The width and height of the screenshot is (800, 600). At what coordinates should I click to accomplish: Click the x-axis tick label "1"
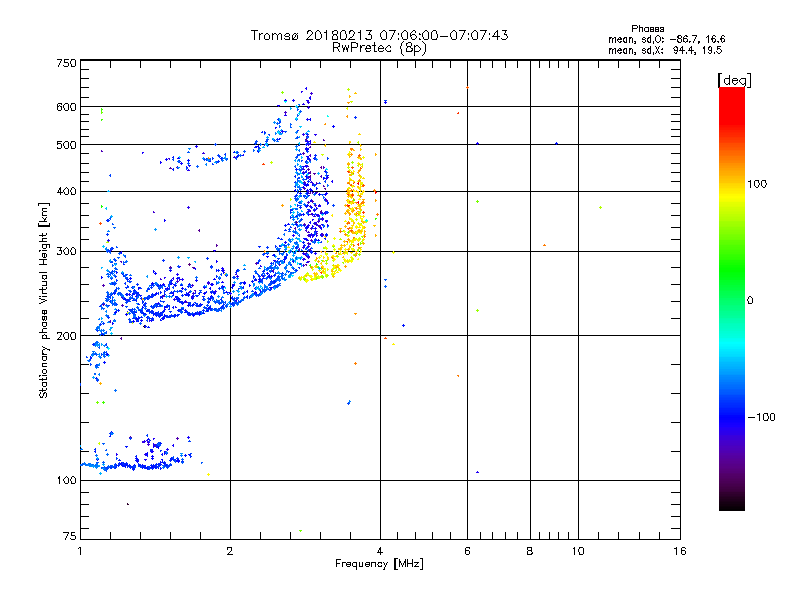[80, 552]
